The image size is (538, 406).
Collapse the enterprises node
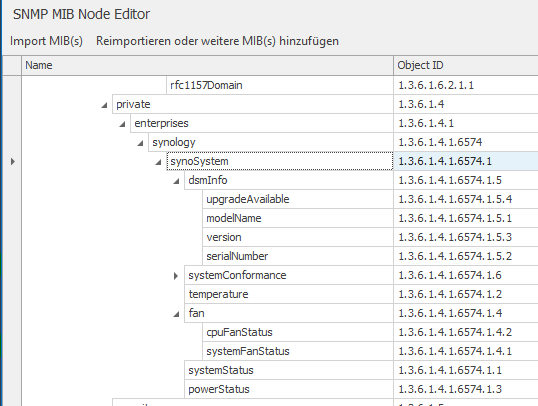[x=122, y=124]
